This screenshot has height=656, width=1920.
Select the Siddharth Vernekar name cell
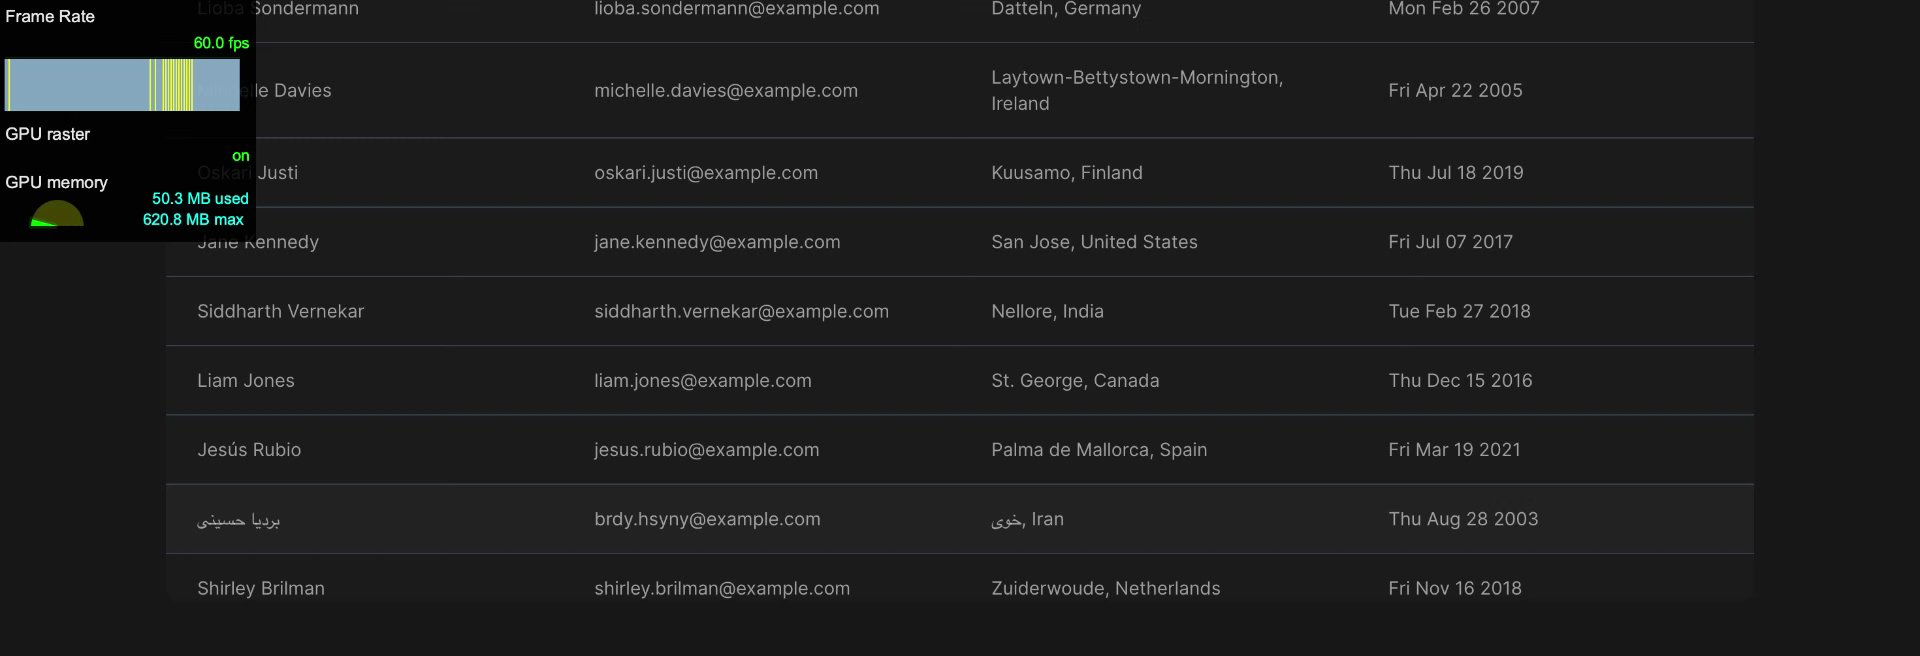click(280, 311)
